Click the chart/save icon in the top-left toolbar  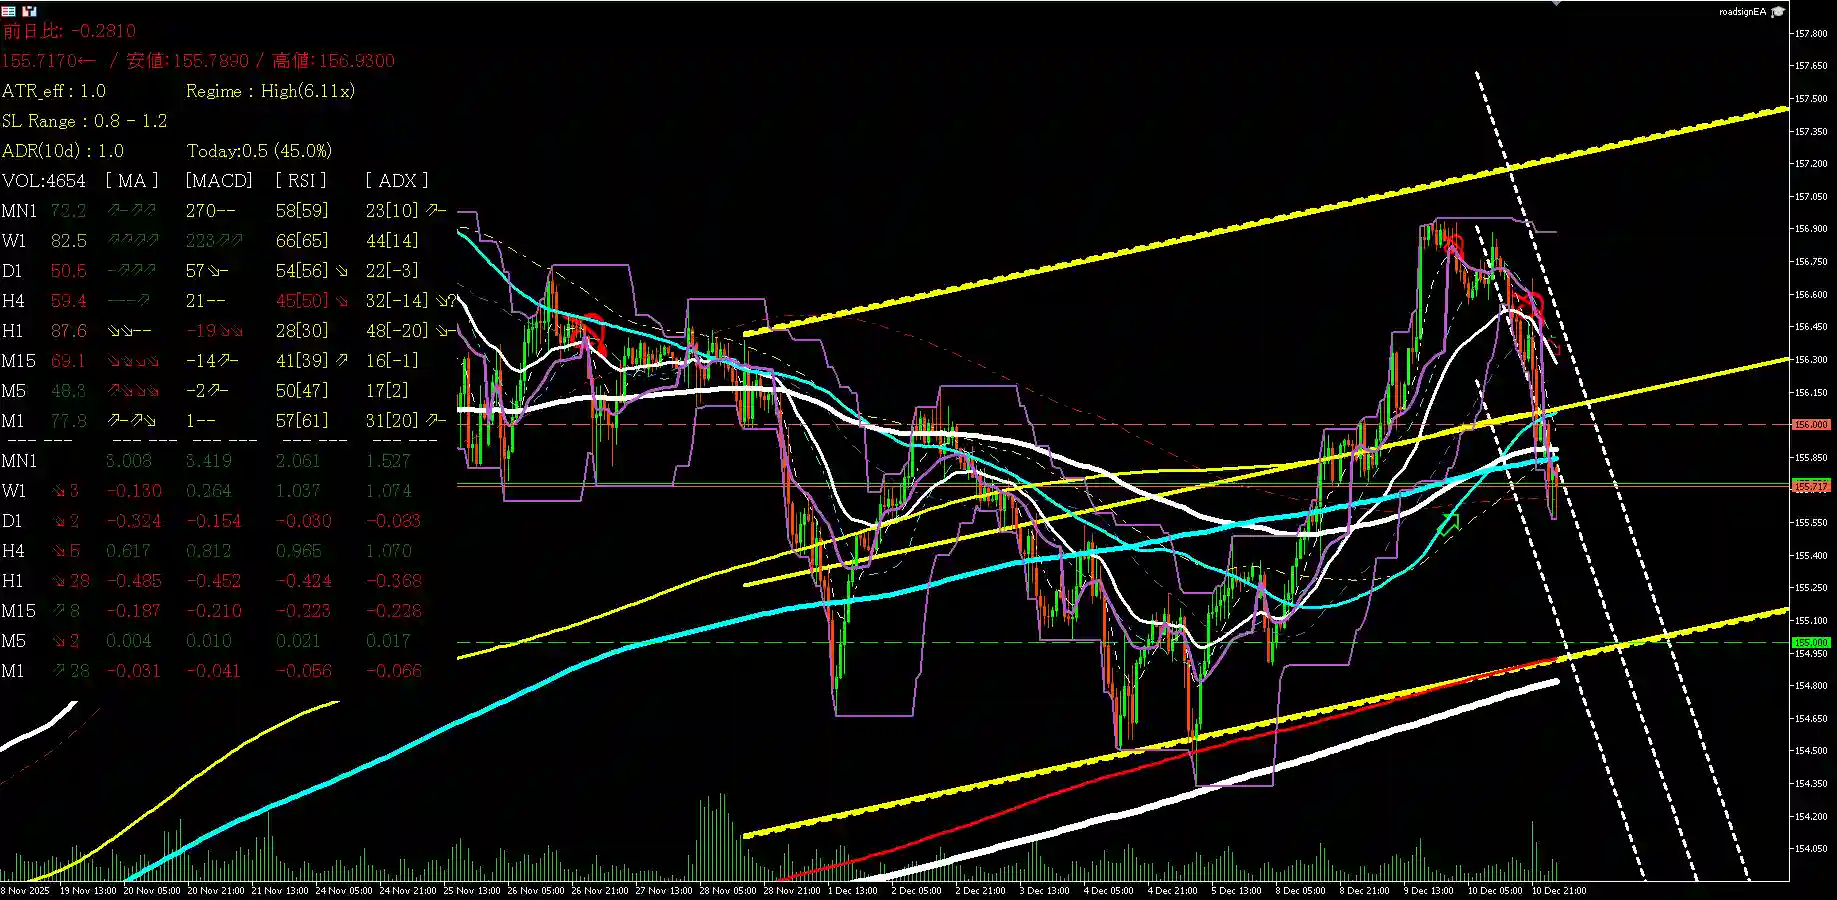[30, 11]
